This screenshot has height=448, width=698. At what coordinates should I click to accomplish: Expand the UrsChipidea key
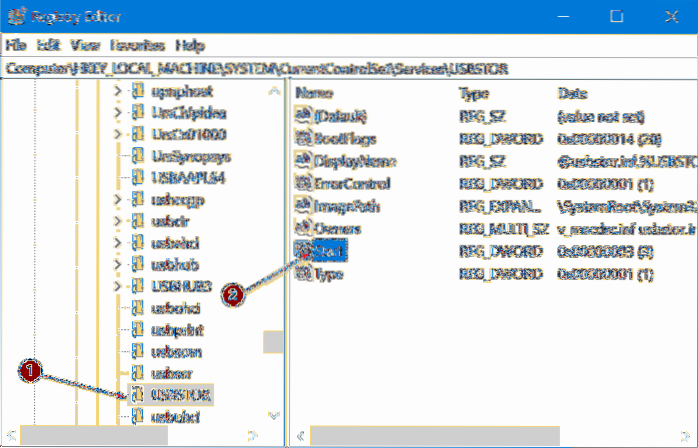pyautogui.click(x=118, y=113)
